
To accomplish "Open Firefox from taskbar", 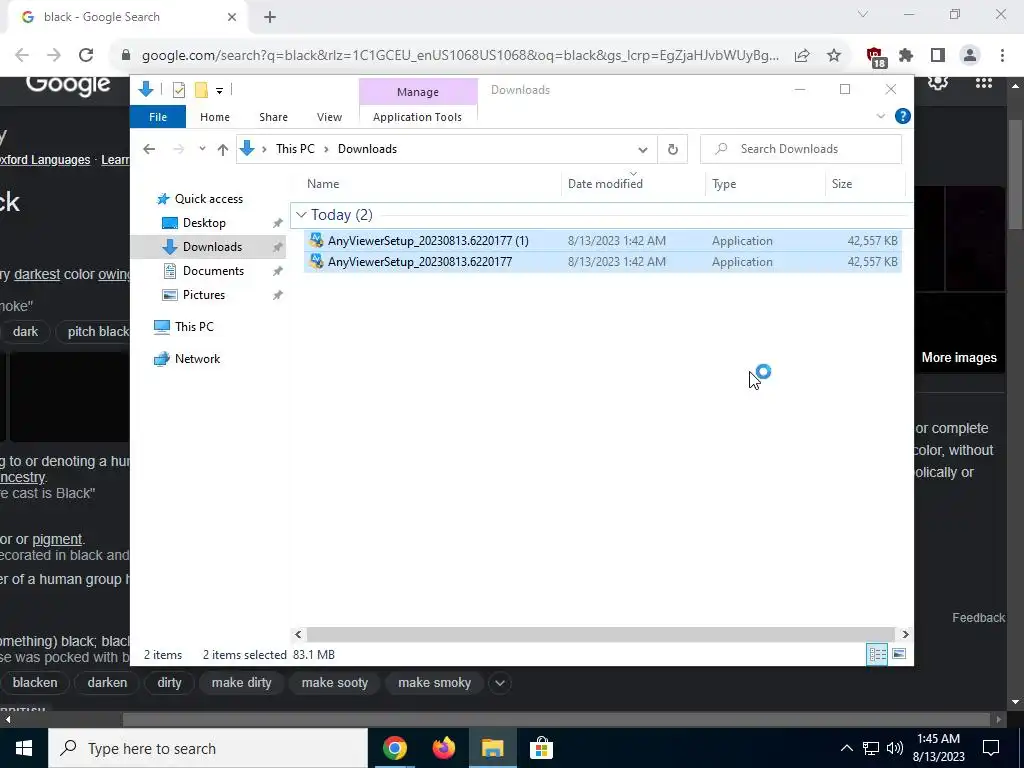I will (443, 748).
